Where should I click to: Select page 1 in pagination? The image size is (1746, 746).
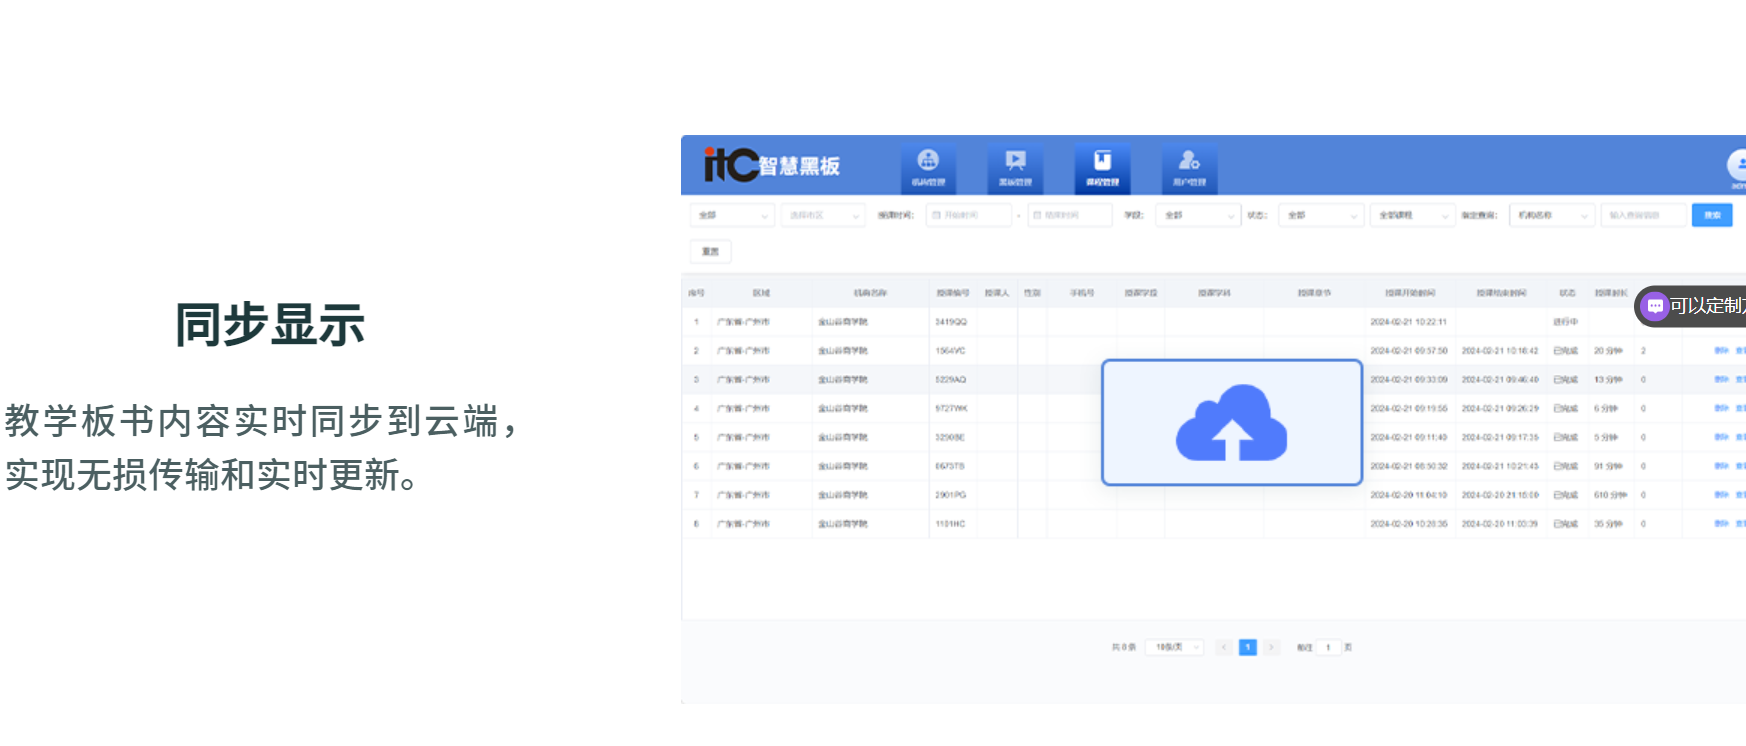(x=1247, y=647)
